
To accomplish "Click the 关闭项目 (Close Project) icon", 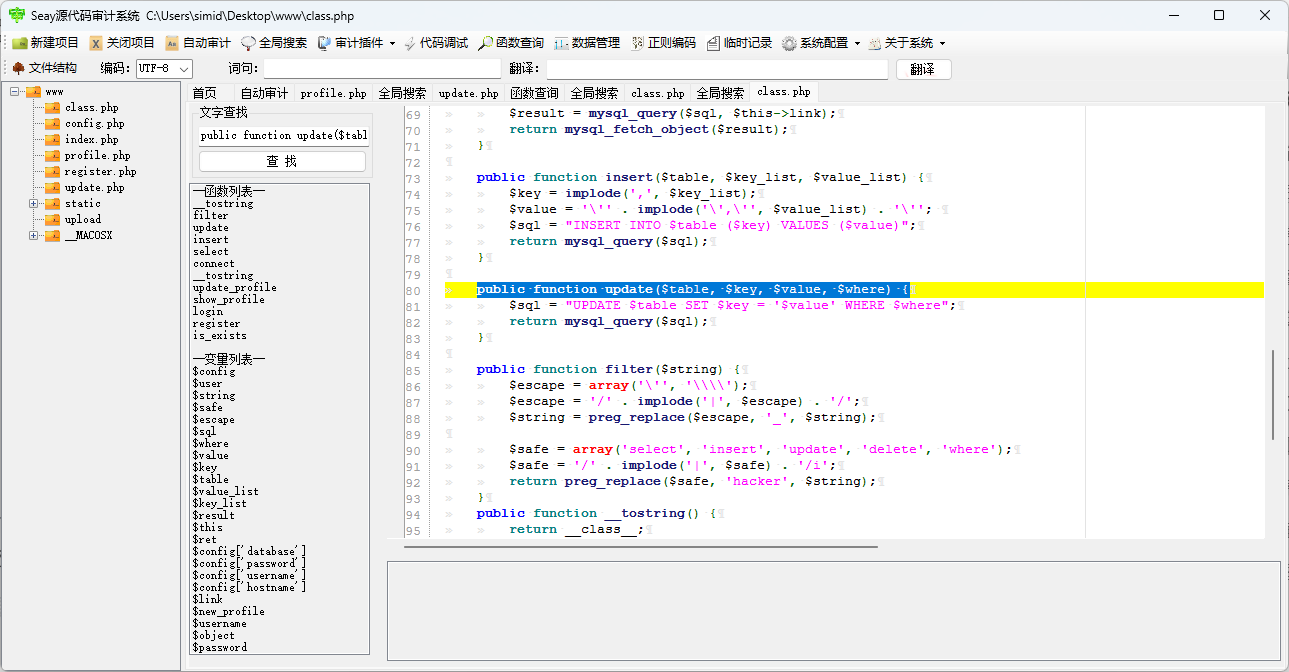I will tap(113, 42).
